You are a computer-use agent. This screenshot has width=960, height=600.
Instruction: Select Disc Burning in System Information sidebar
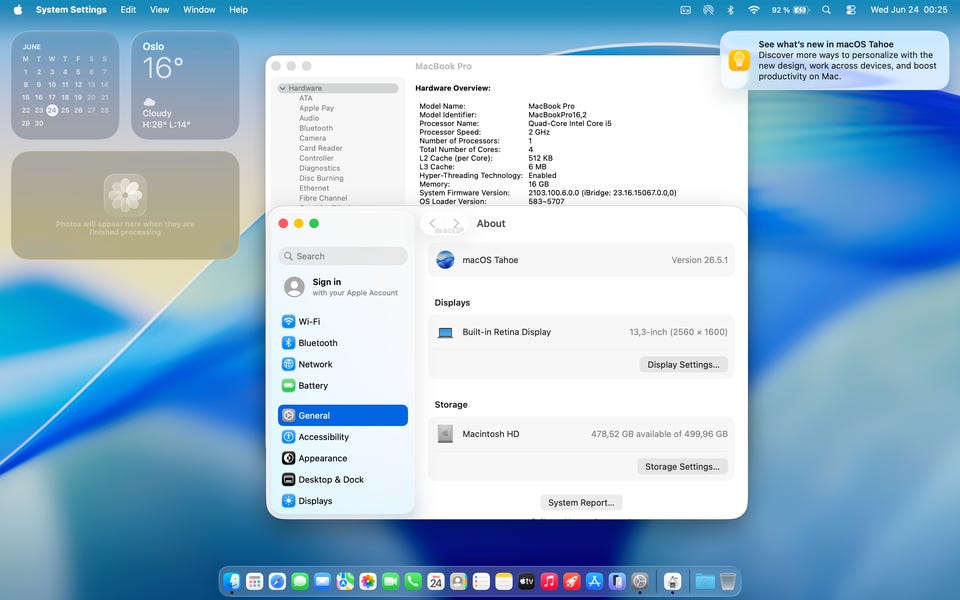(321, 178)
